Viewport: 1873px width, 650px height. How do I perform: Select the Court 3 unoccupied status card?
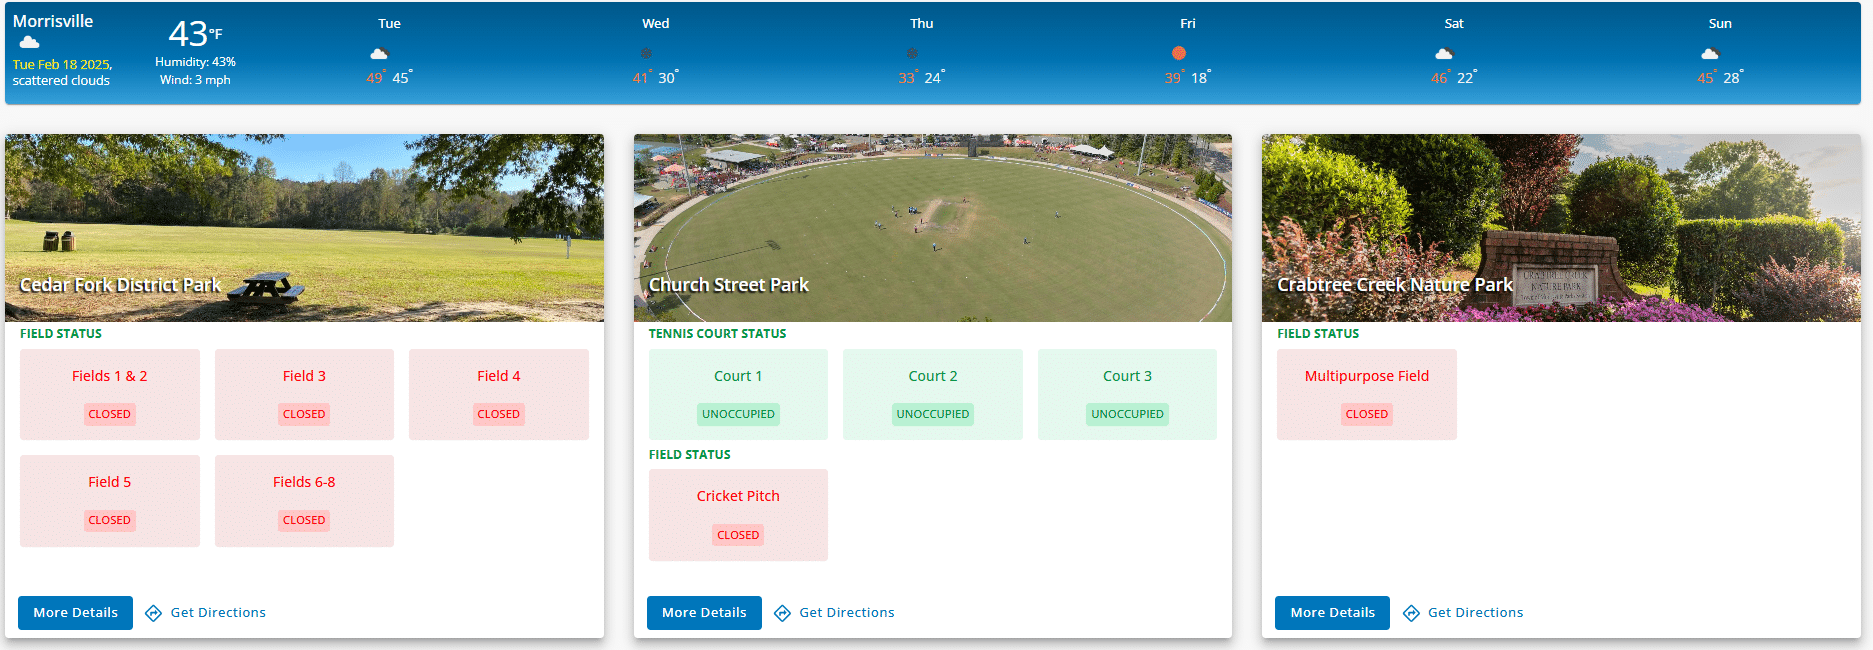point(1127,394)
